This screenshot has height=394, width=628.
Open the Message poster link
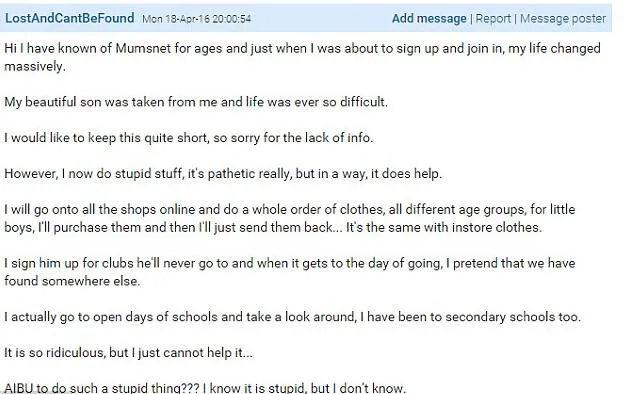pos(563,18)
